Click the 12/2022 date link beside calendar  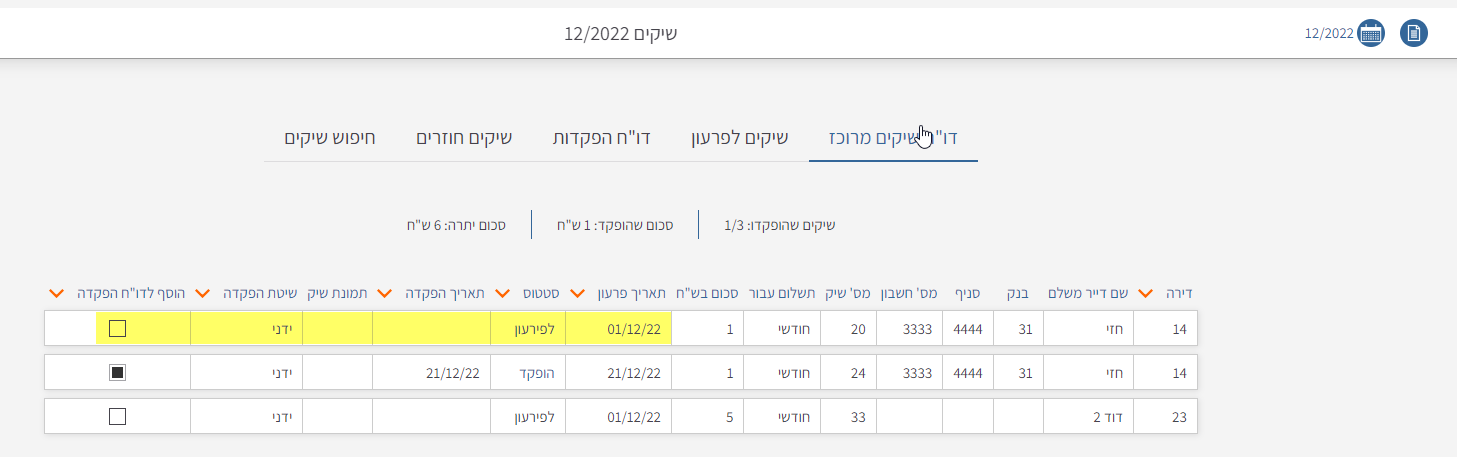click(1328, 33)
